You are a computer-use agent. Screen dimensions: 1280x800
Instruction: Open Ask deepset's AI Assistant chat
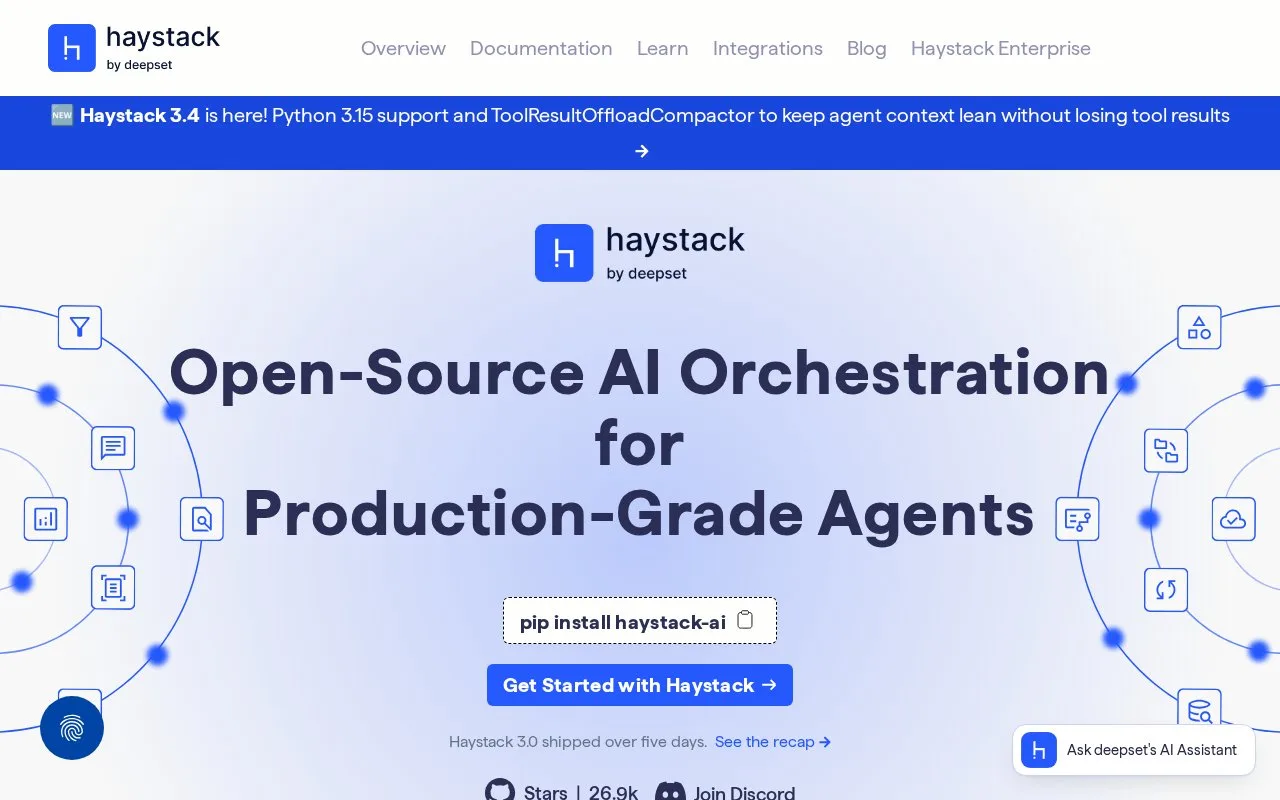point(1134,750)
